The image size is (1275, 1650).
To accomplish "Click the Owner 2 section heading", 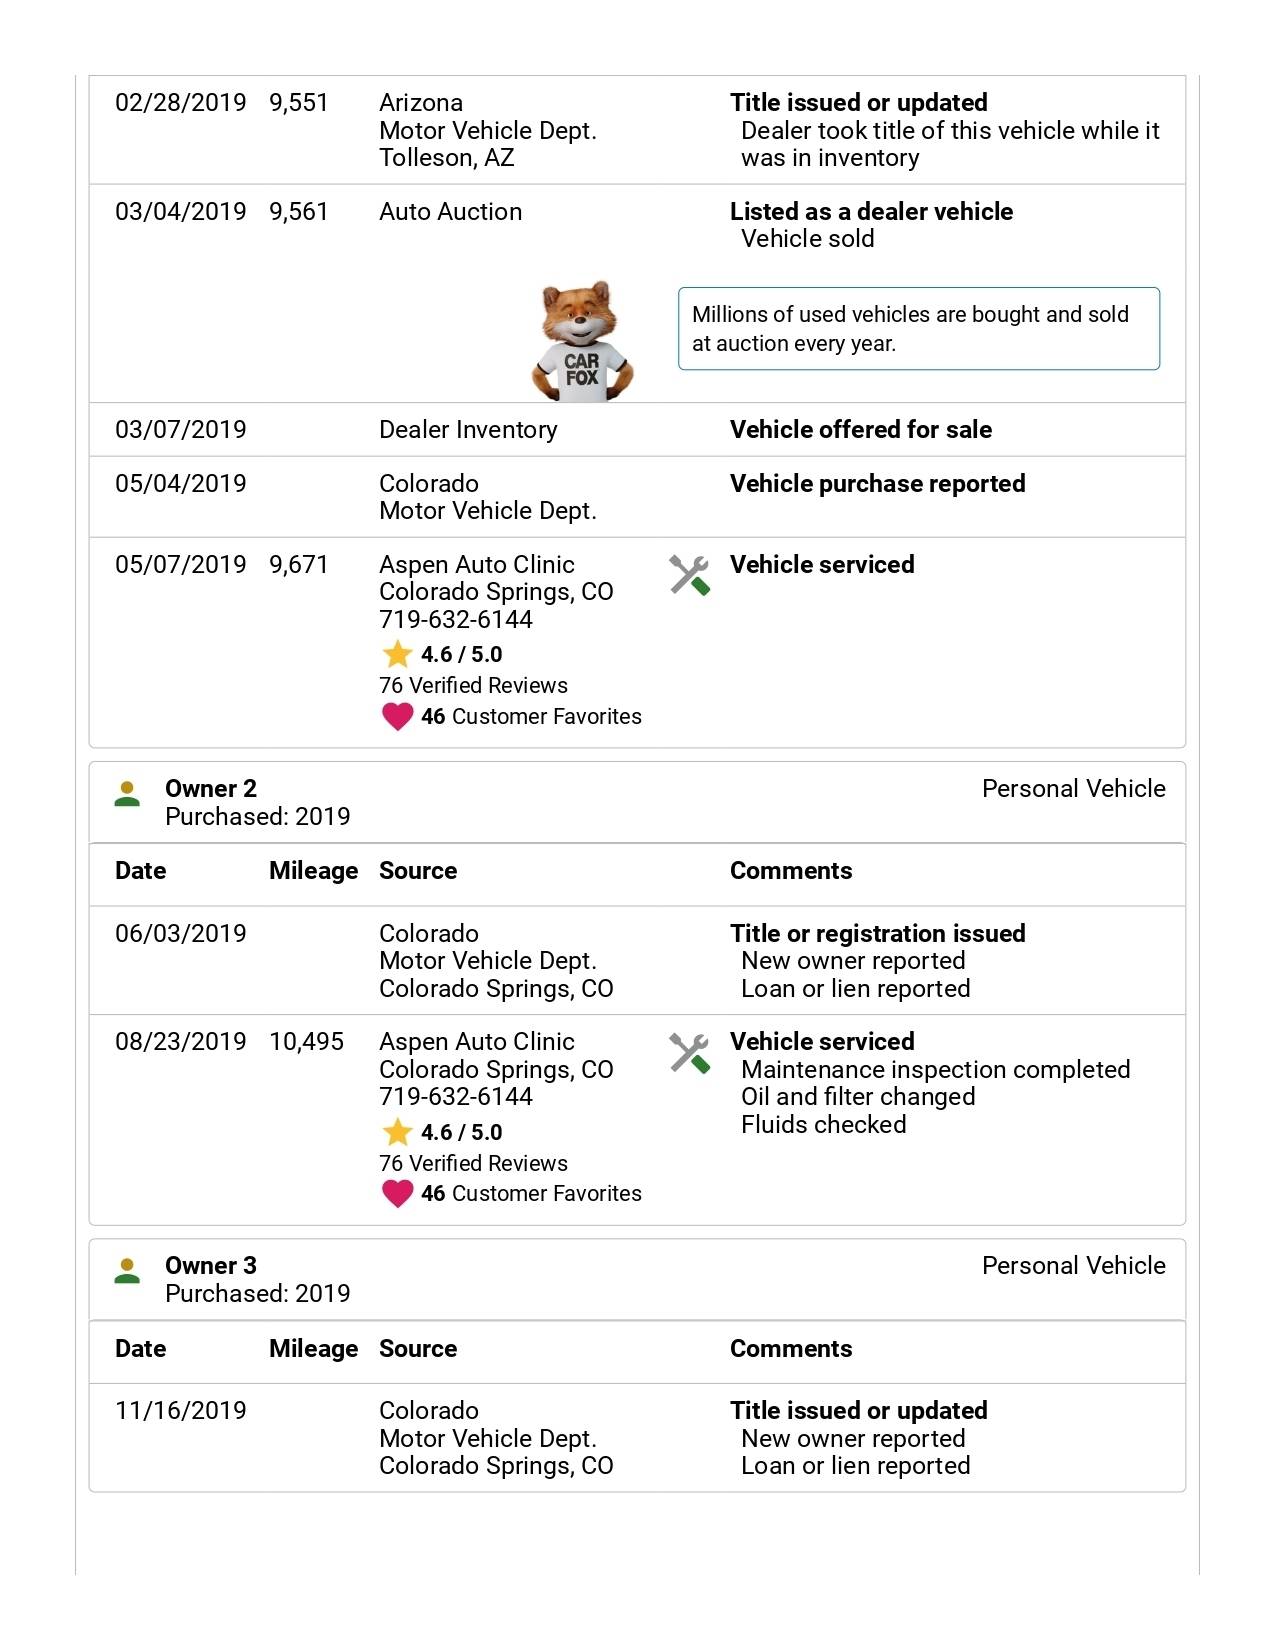I will [210, 789].
